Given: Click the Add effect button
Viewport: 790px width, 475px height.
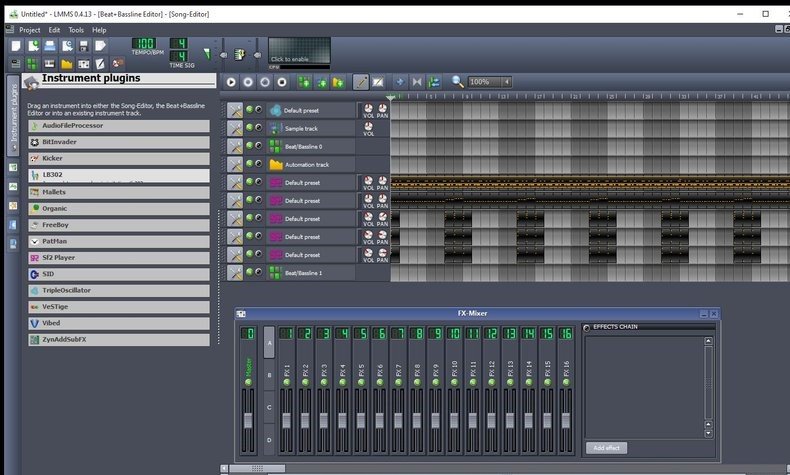Looking at the screenshot, I should coord(607,448).
